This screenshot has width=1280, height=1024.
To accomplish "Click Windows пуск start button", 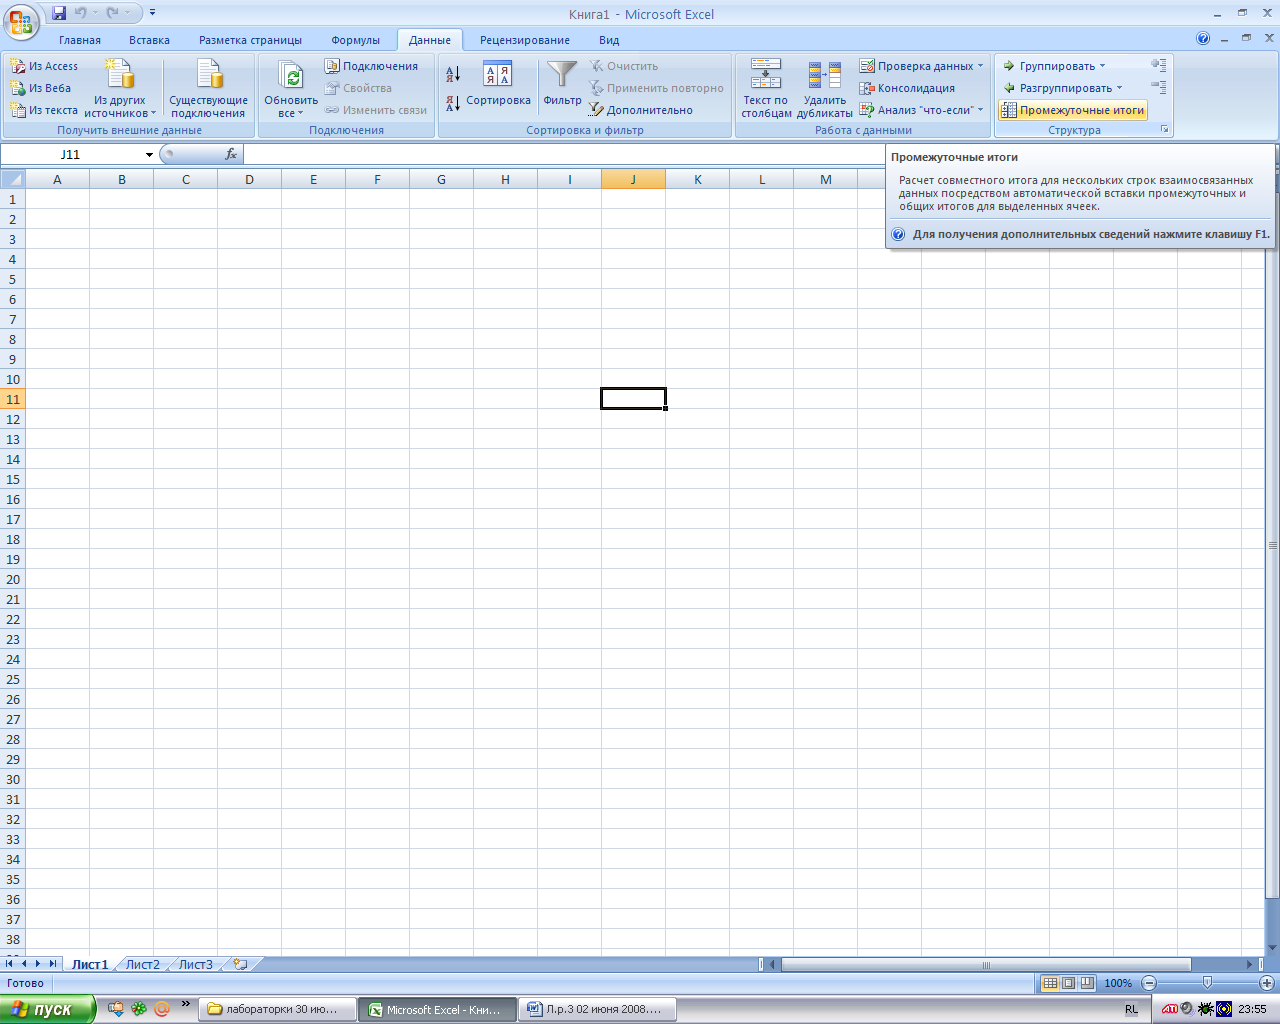I will pos(47,1009).
